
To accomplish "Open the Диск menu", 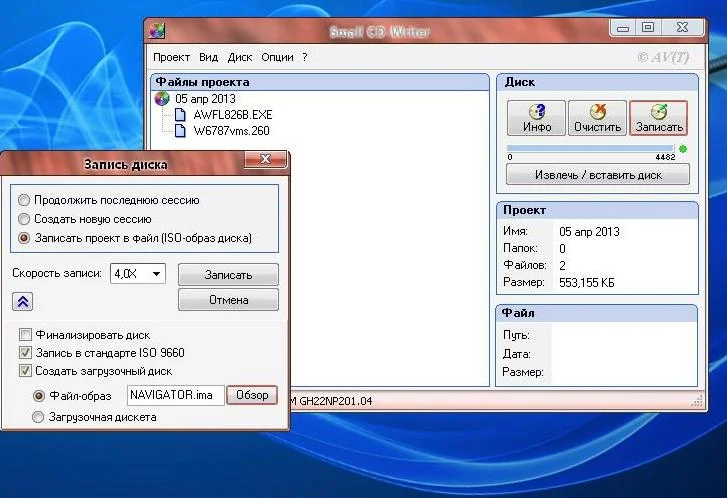I will pyautogui.click(x=240, y=57).
